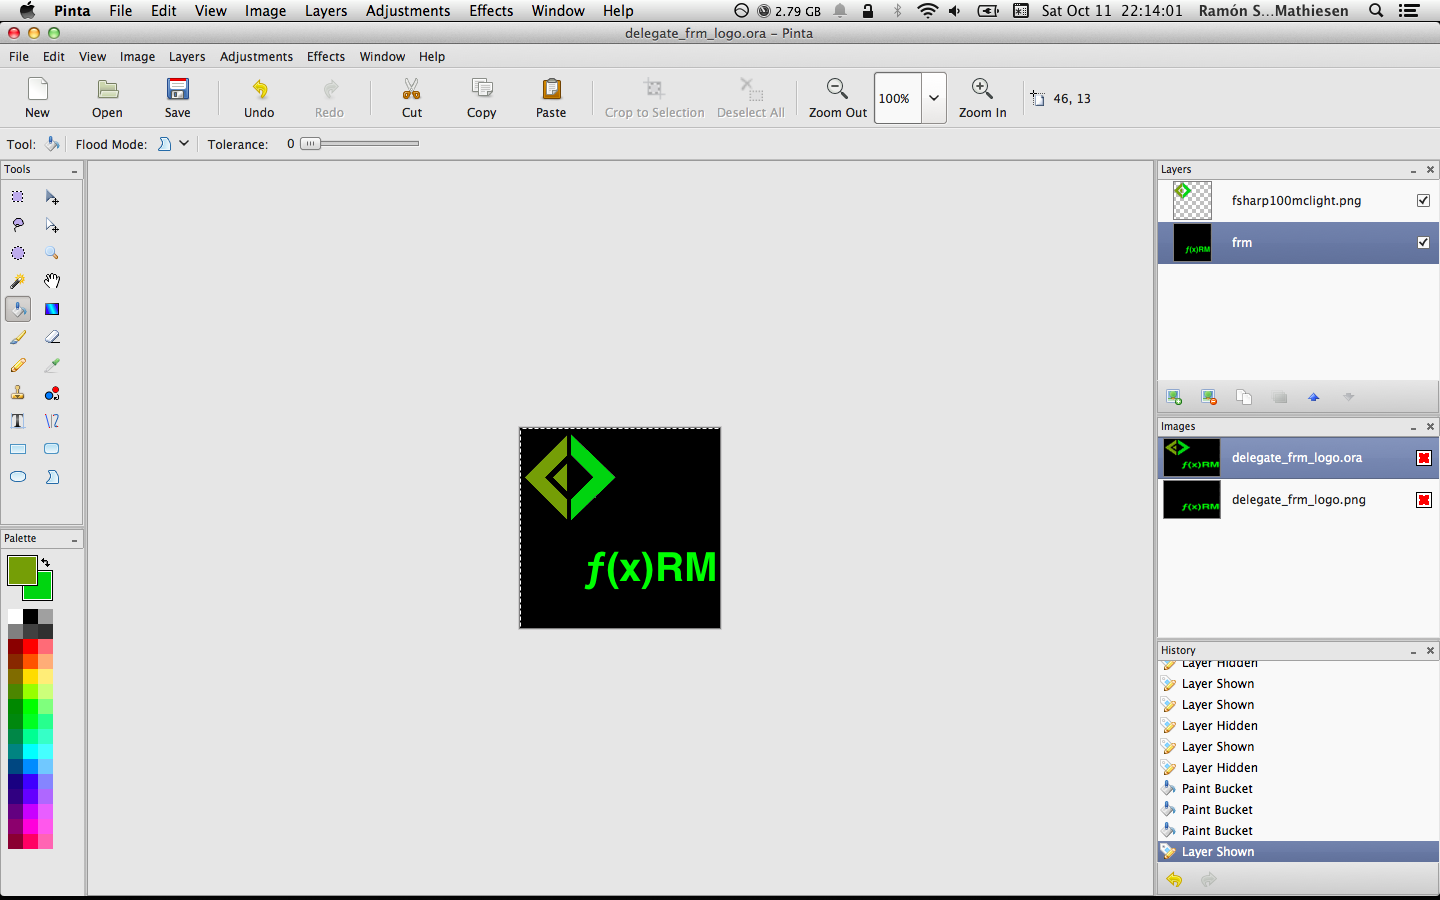Select the Rectangle Select tool
Screen dimensions: 1440x900
pos(18,197)
